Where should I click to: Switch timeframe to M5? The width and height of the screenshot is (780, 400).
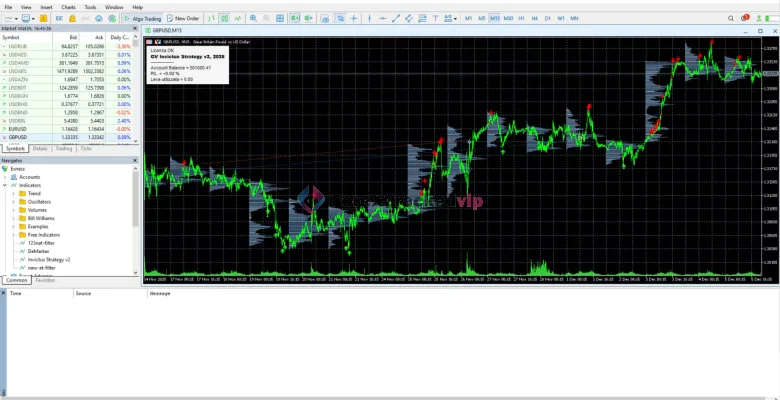(x=482, y=18)
